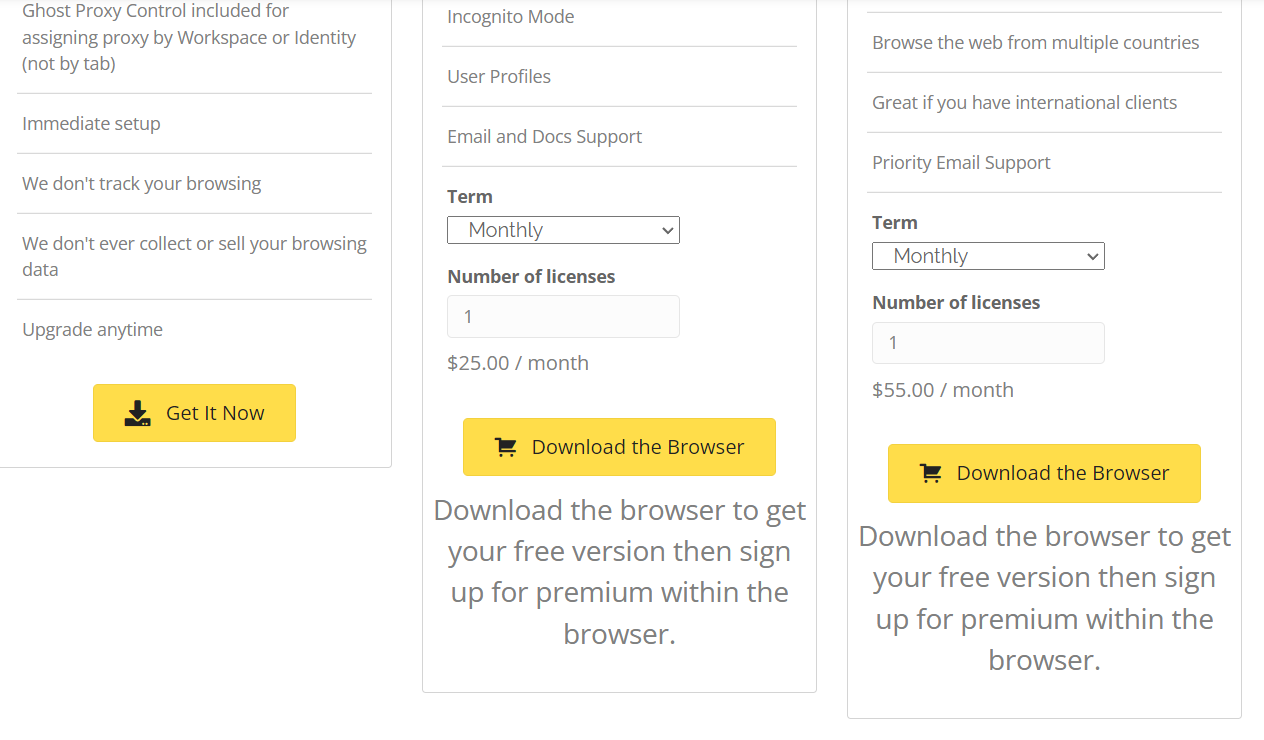The height and width of the screenshot is (740, 1264).
Task: Click the download icon inside Get It Now button
Action: (x=135, y=411)
